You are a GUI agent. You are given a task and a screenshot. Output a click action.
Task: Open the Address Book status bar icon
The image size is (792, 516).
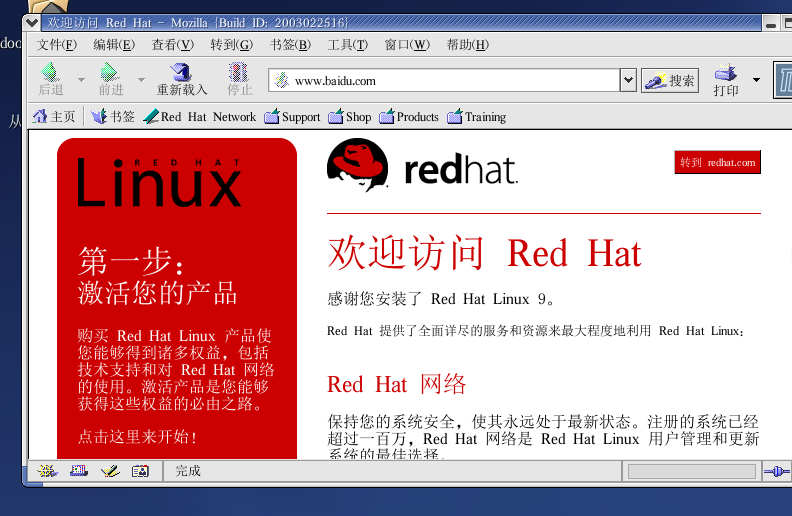point(140,471)
